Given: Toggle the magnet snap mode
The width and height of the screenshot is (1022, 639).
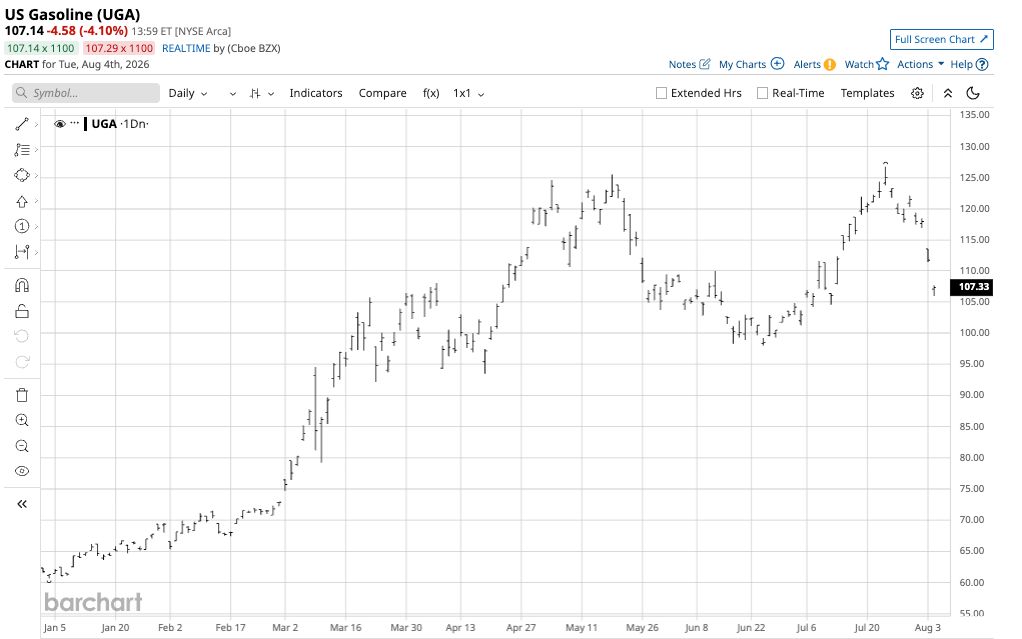Looking at the screenshot, I should pyautogui.click(x=22, y=285).
